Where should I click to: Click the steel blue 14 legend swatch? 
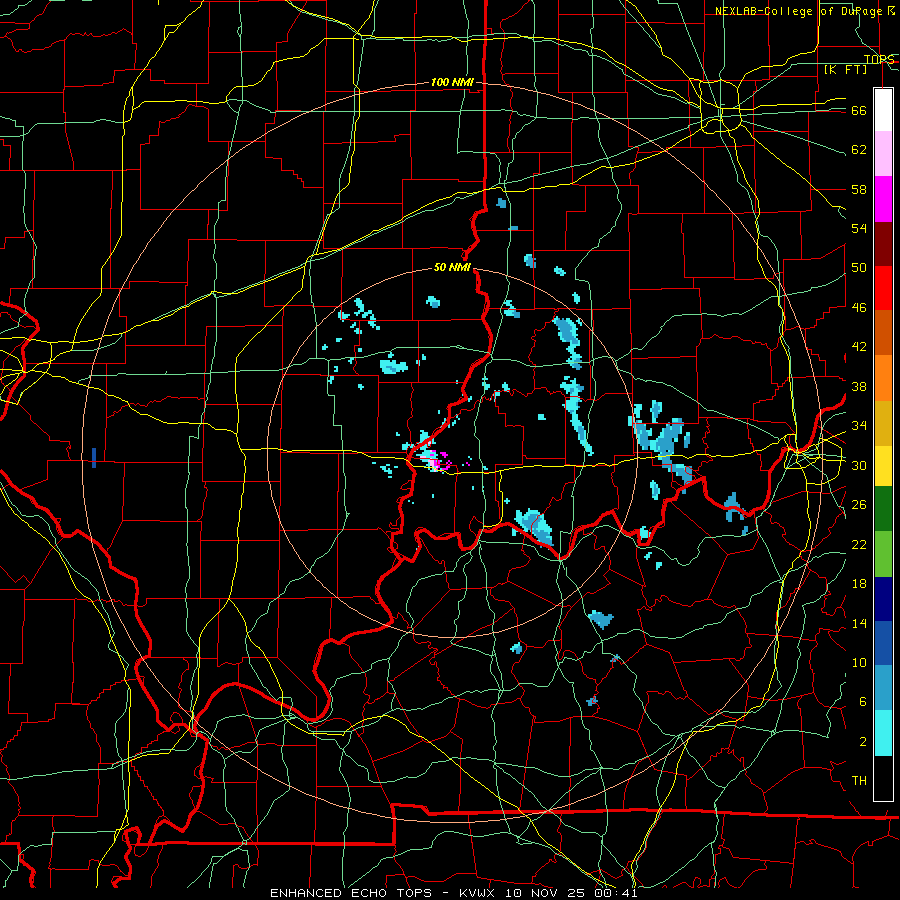click(x=883, y=688)
